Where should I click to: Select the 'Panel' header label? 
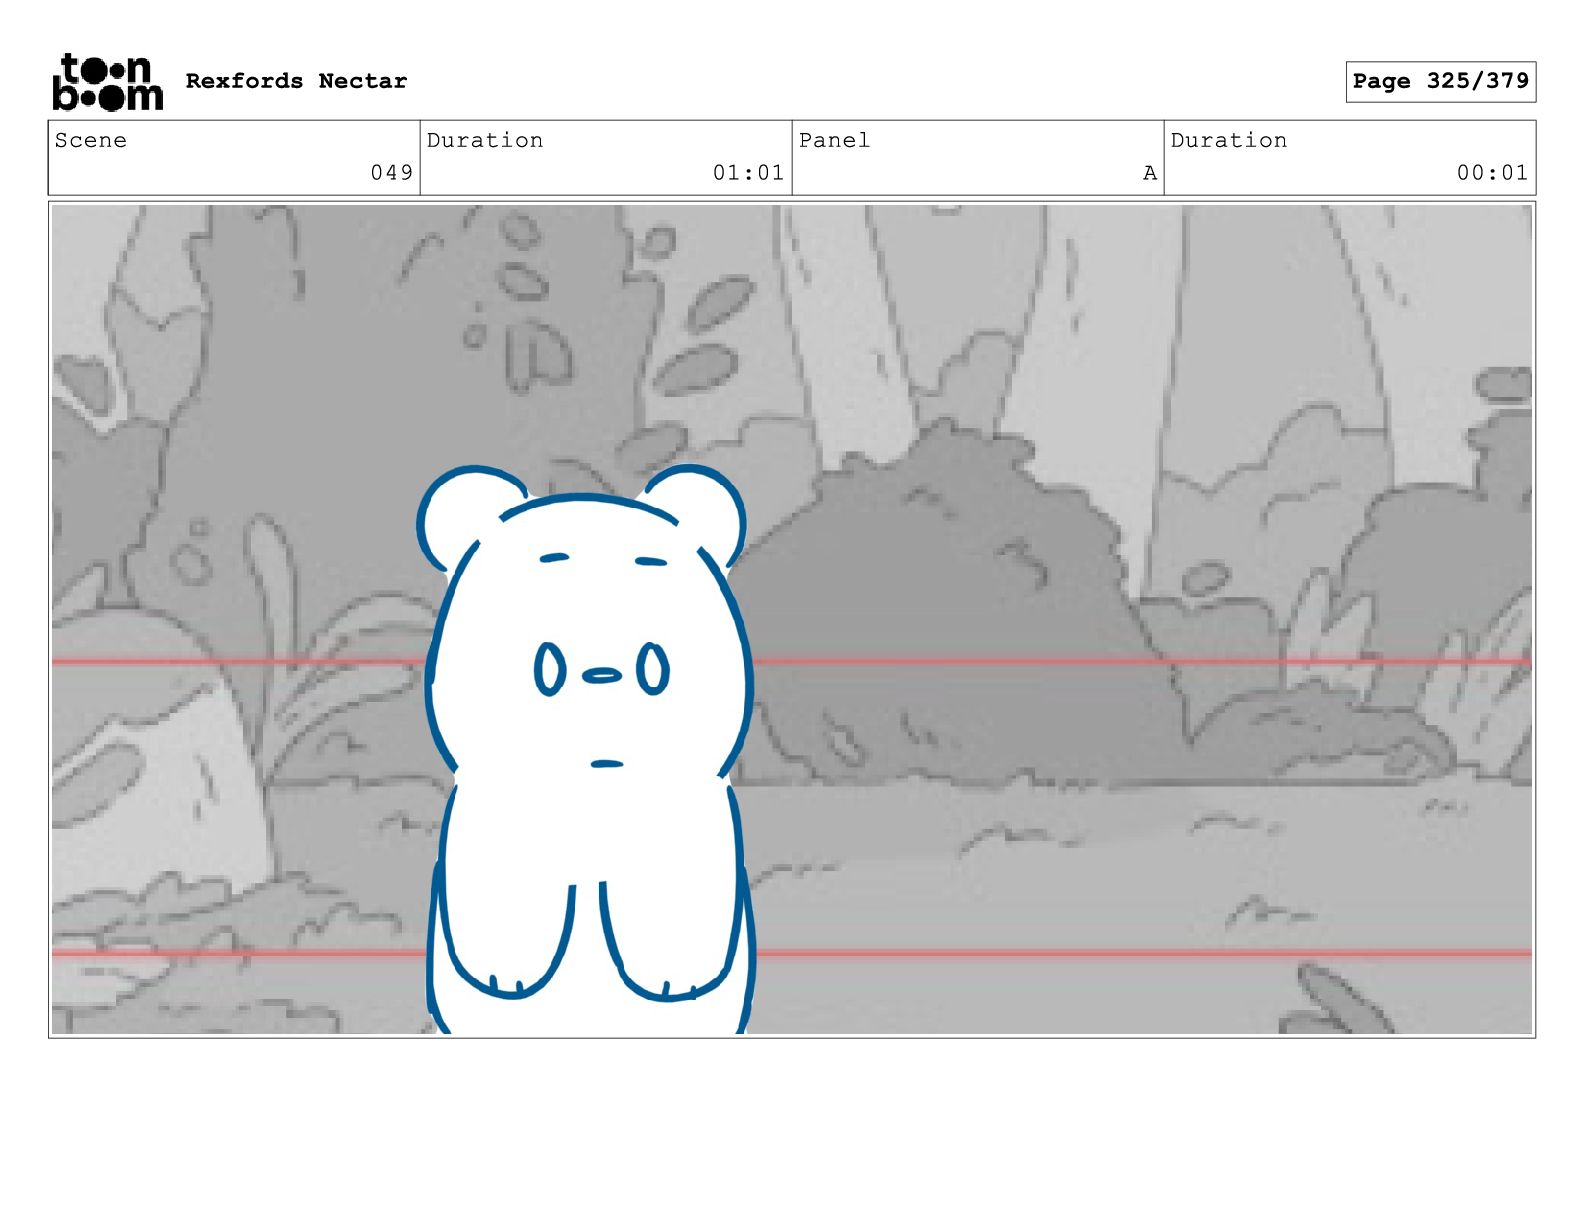pos(834,140)
